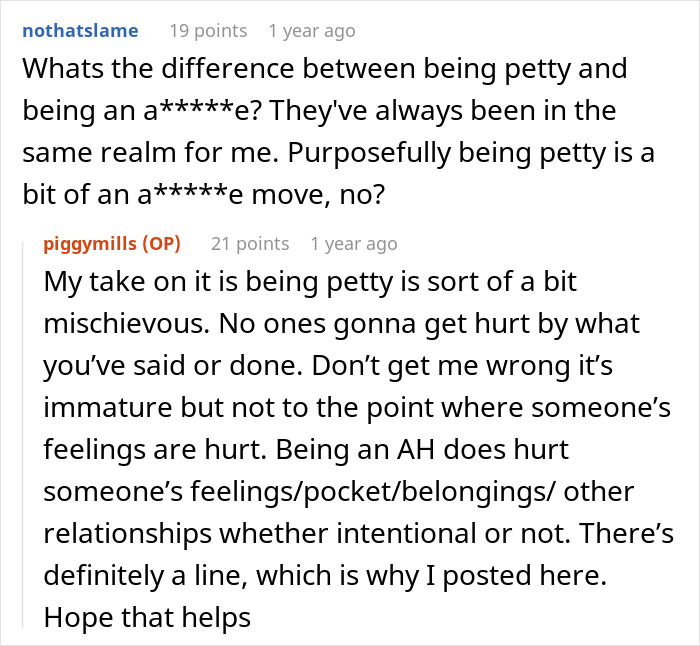Click the word "mischievous" in the reply

pyautogui.click(x=130, y=325)
